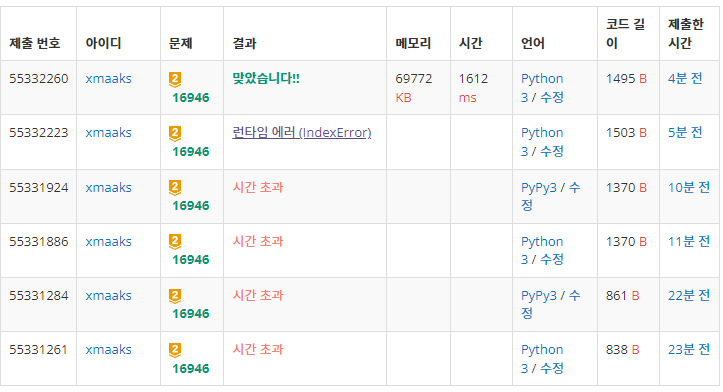The image size is (723, 392).
Task: Open xmaaks profile in row 55332223
Action: [x=108, y=133]
